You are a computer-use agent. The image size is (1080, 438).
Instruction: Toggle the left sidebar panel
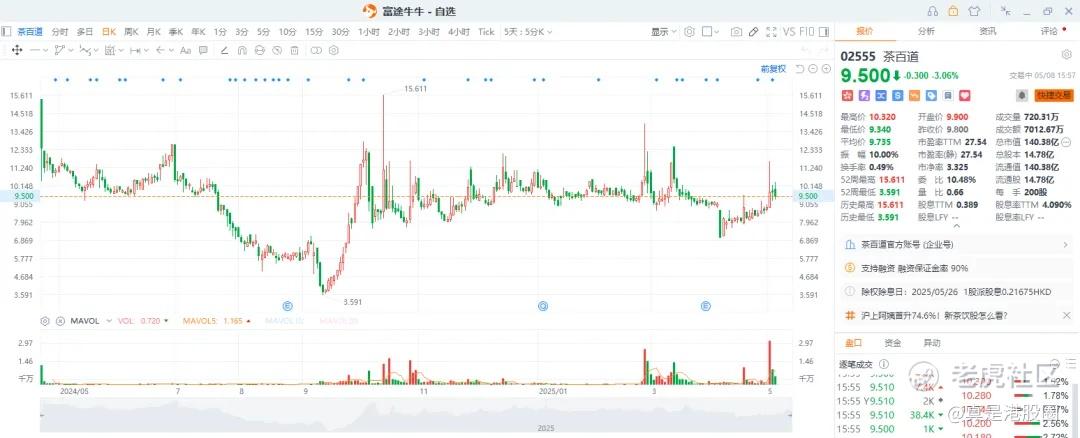click(x=7, y=32)
